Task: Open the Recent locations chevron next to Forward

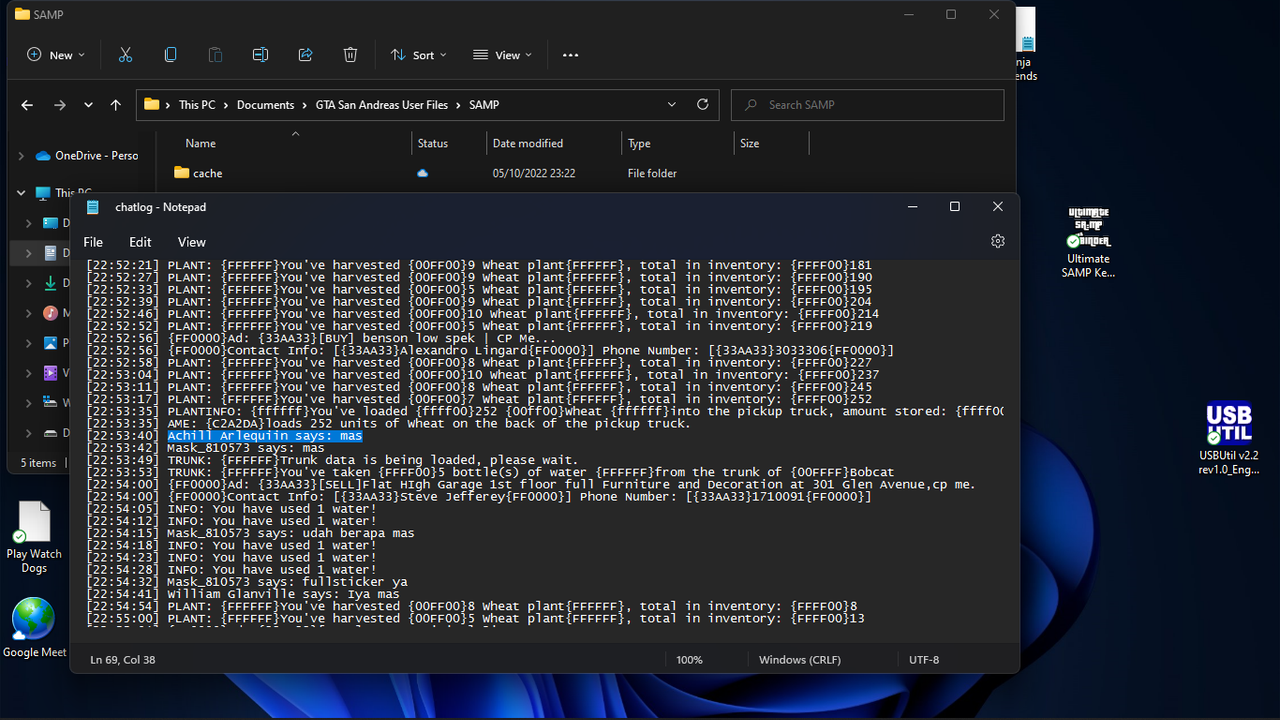Action: click(88, 105)
